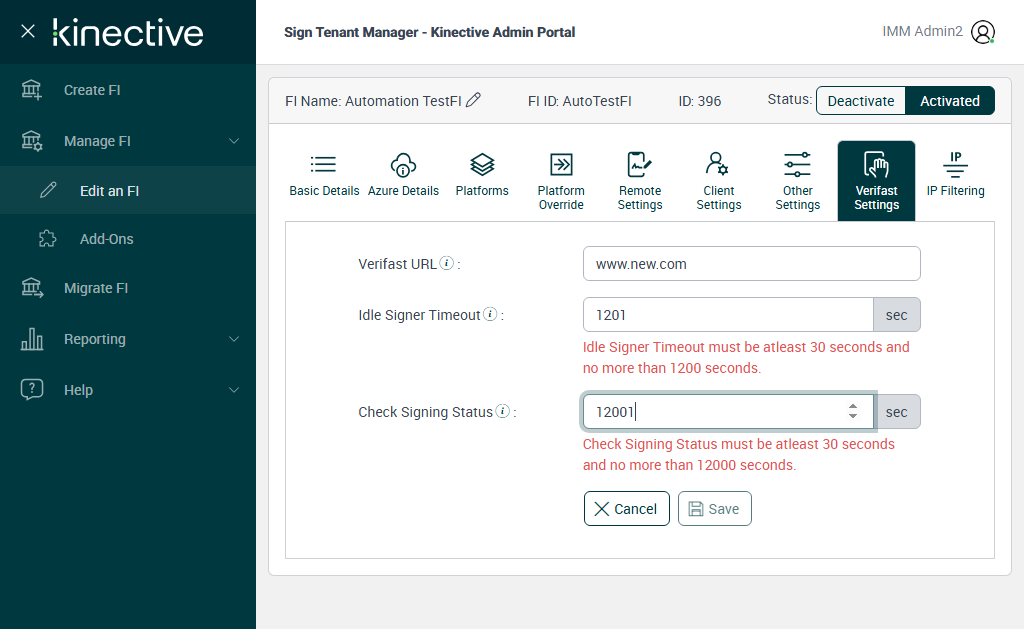Click the sec unit beside Idle Signer Timeout

897,315
